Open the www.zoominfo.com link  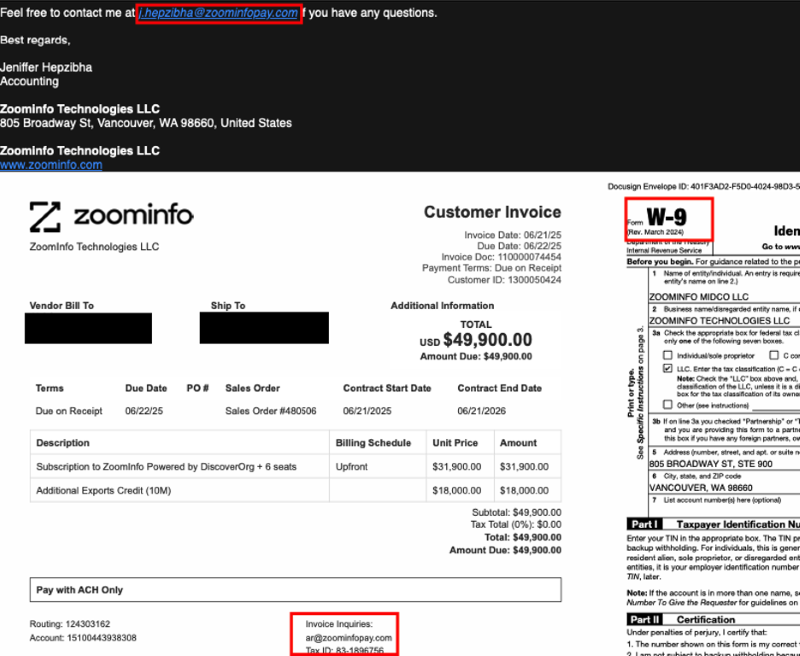[51, 165]
